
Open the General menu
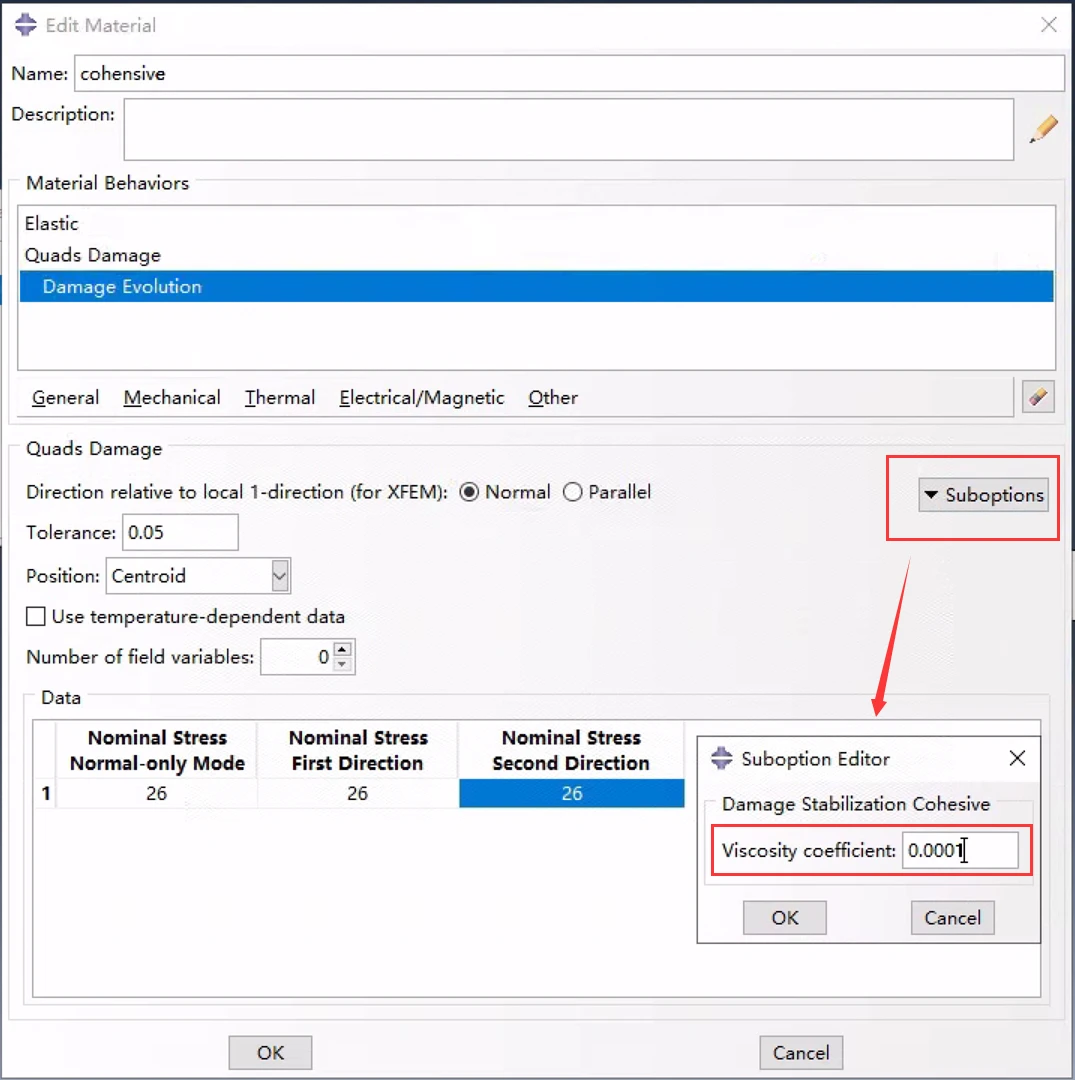[x=65, y=397]
